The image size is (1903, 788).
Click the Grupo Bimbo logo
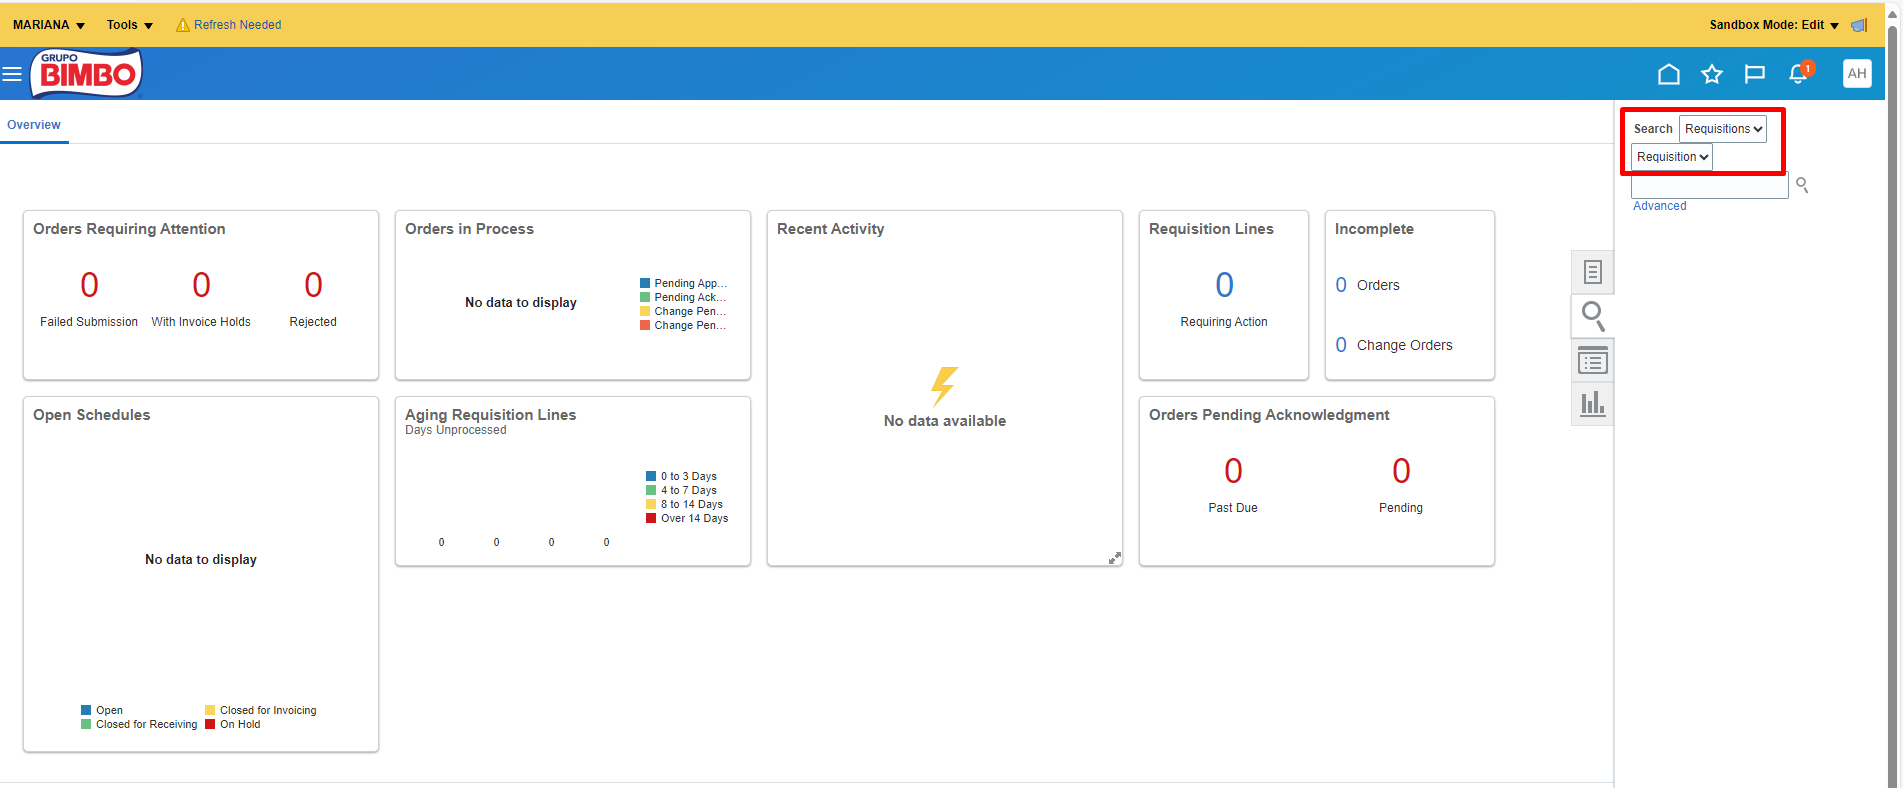pos(87,73)
